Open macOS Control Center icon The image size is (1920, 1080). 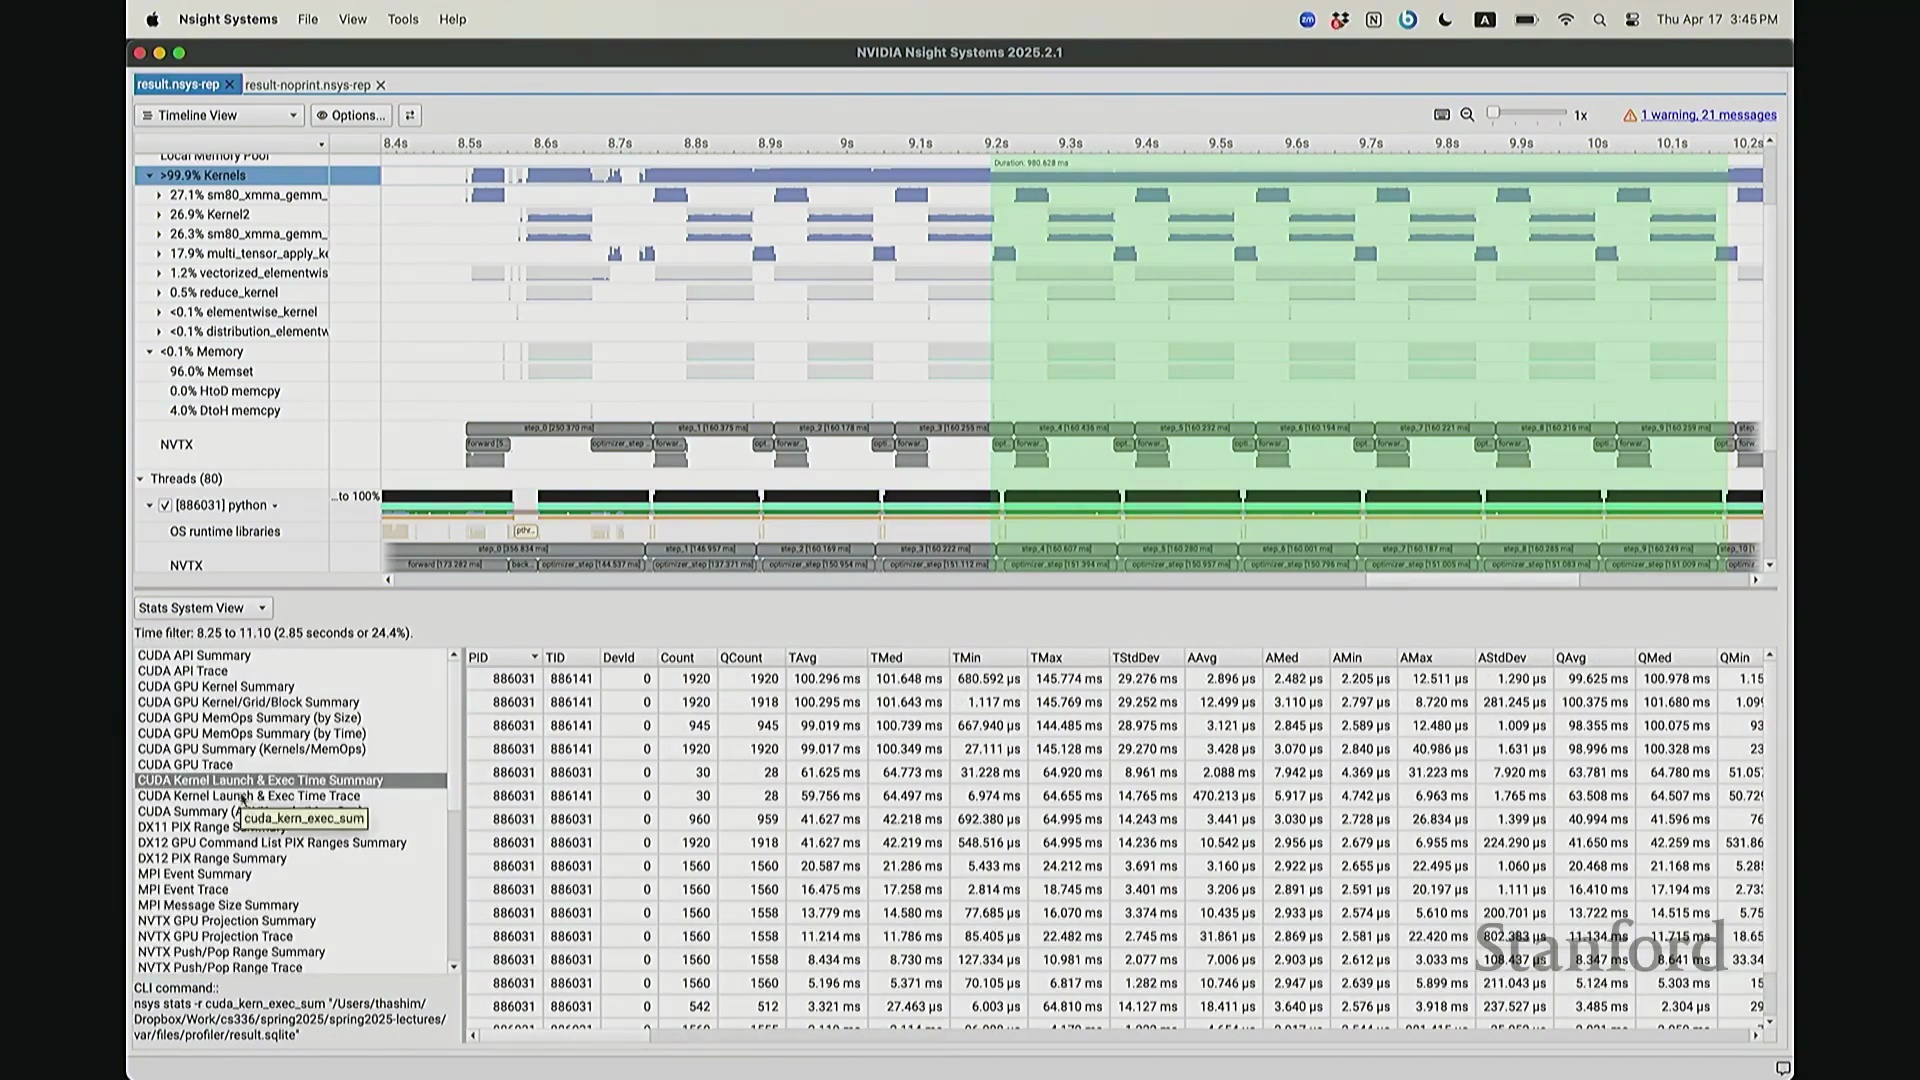pos(1632,20)
